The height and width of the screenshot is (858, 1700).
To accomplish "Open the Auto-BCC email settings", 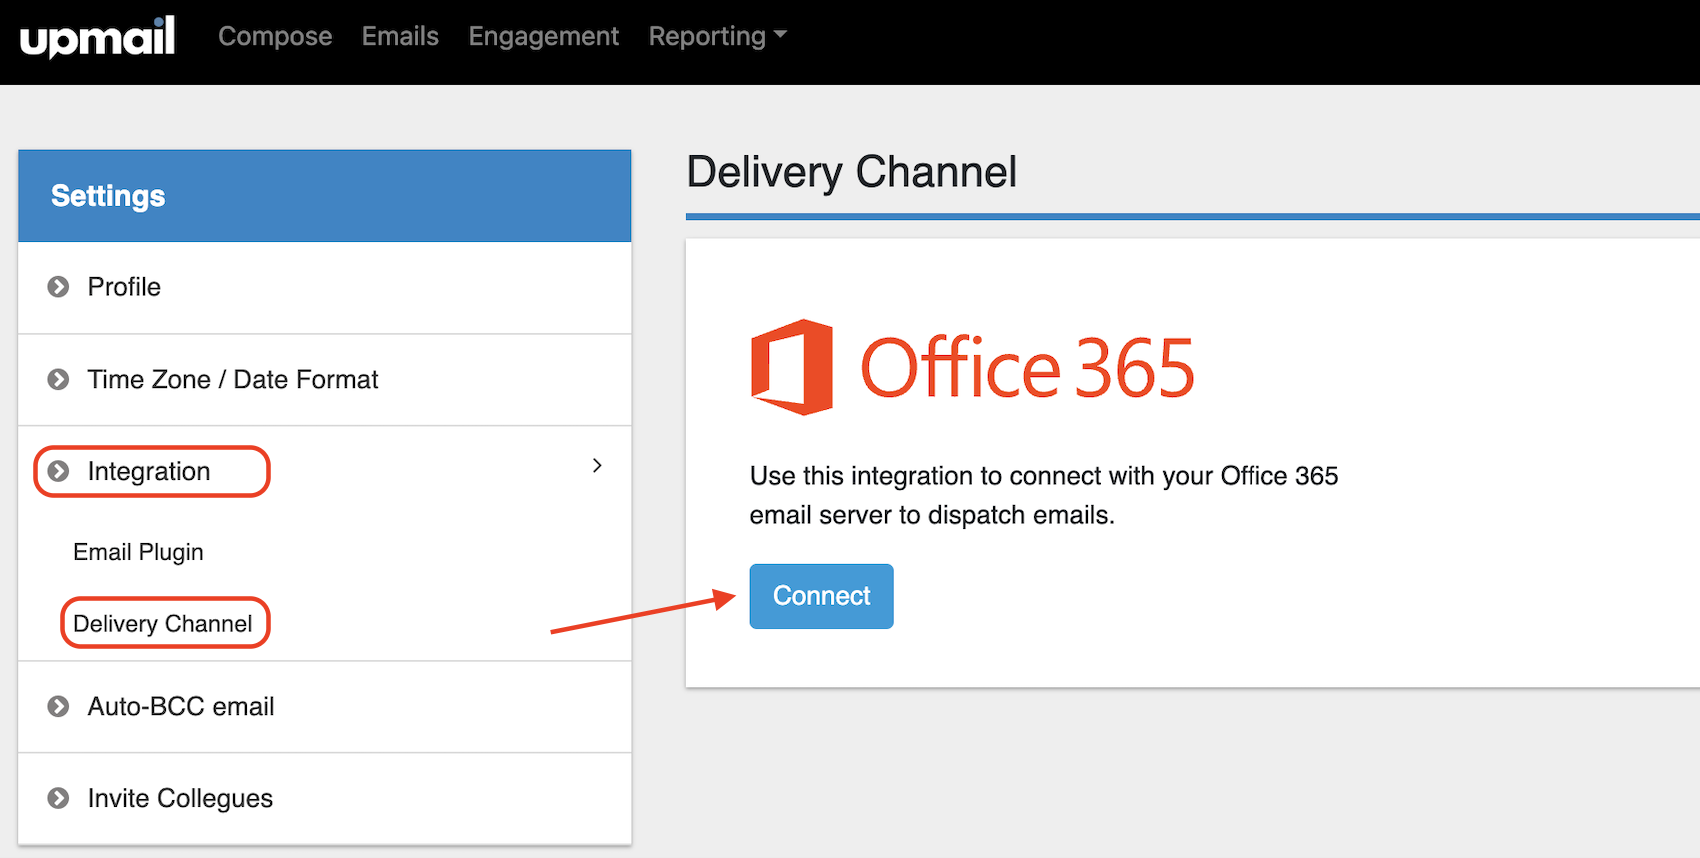I will pos(181,707).
